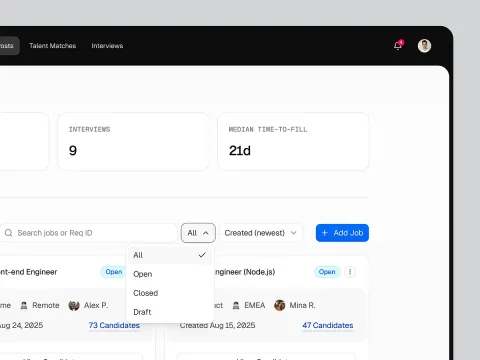Click the Remote location icon
Image resolution: width=480 pixels, height=360 pixels.
point(24,305)
